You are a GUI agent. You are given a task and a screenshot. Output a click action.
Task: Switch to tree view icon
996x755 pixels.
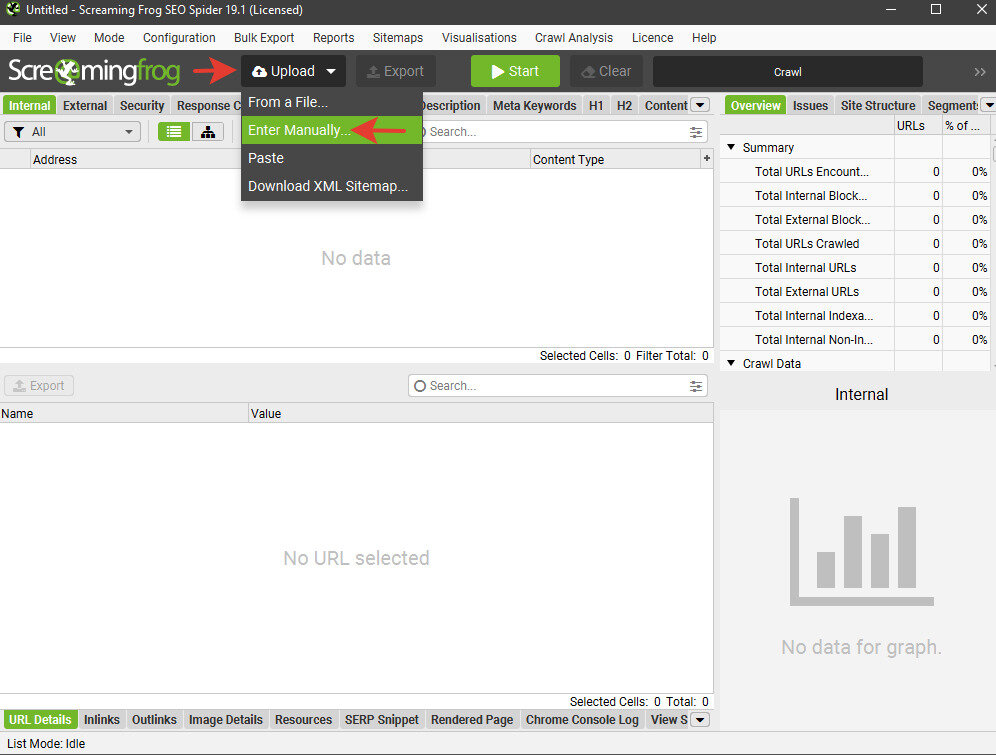click(208, 131)
